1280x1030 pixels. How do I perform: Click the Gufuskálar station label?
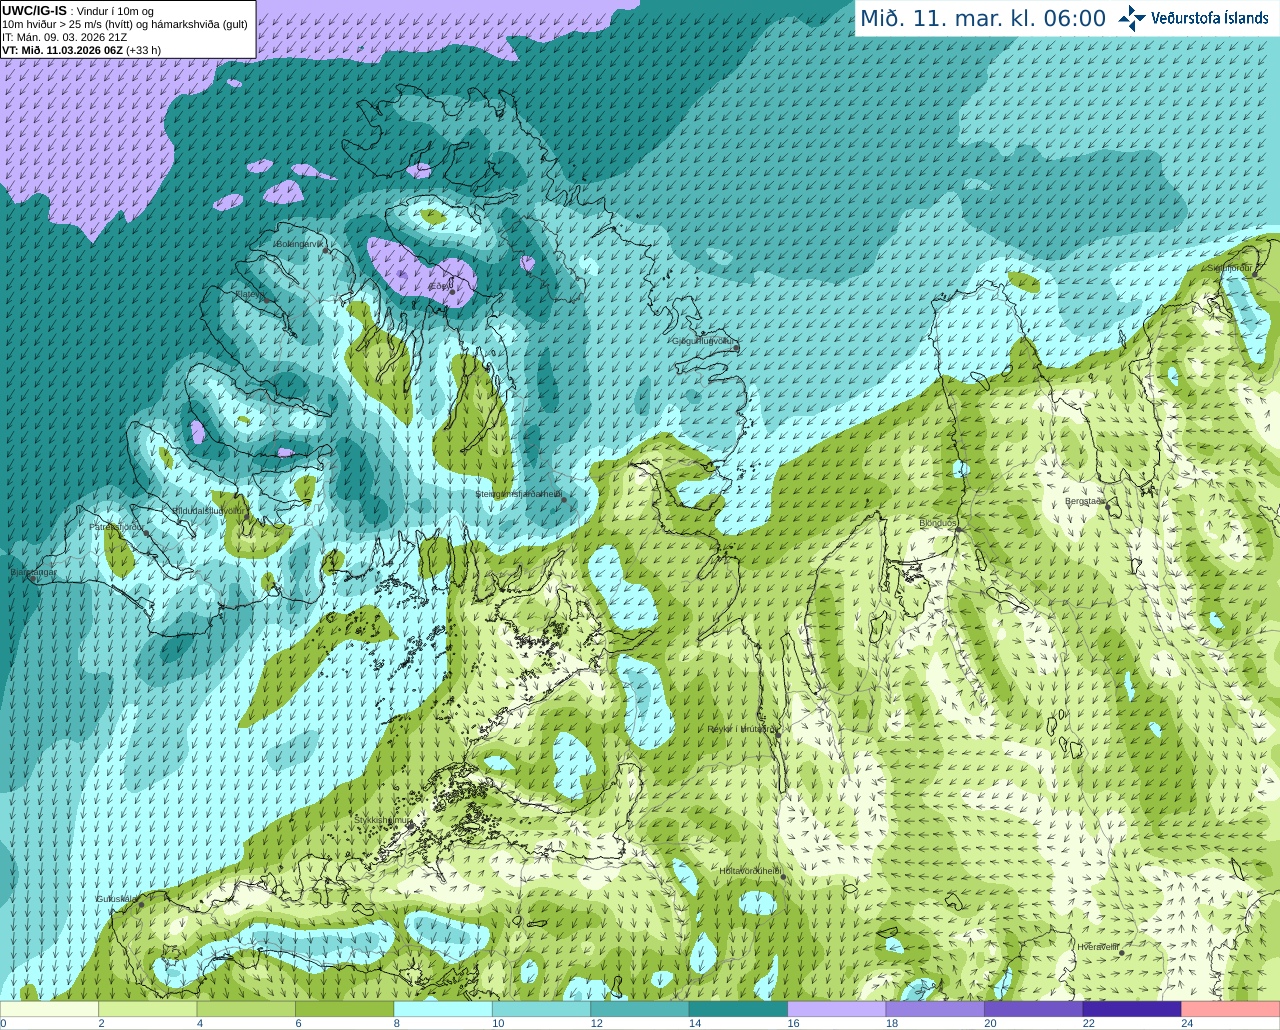(x=116, y=898)
